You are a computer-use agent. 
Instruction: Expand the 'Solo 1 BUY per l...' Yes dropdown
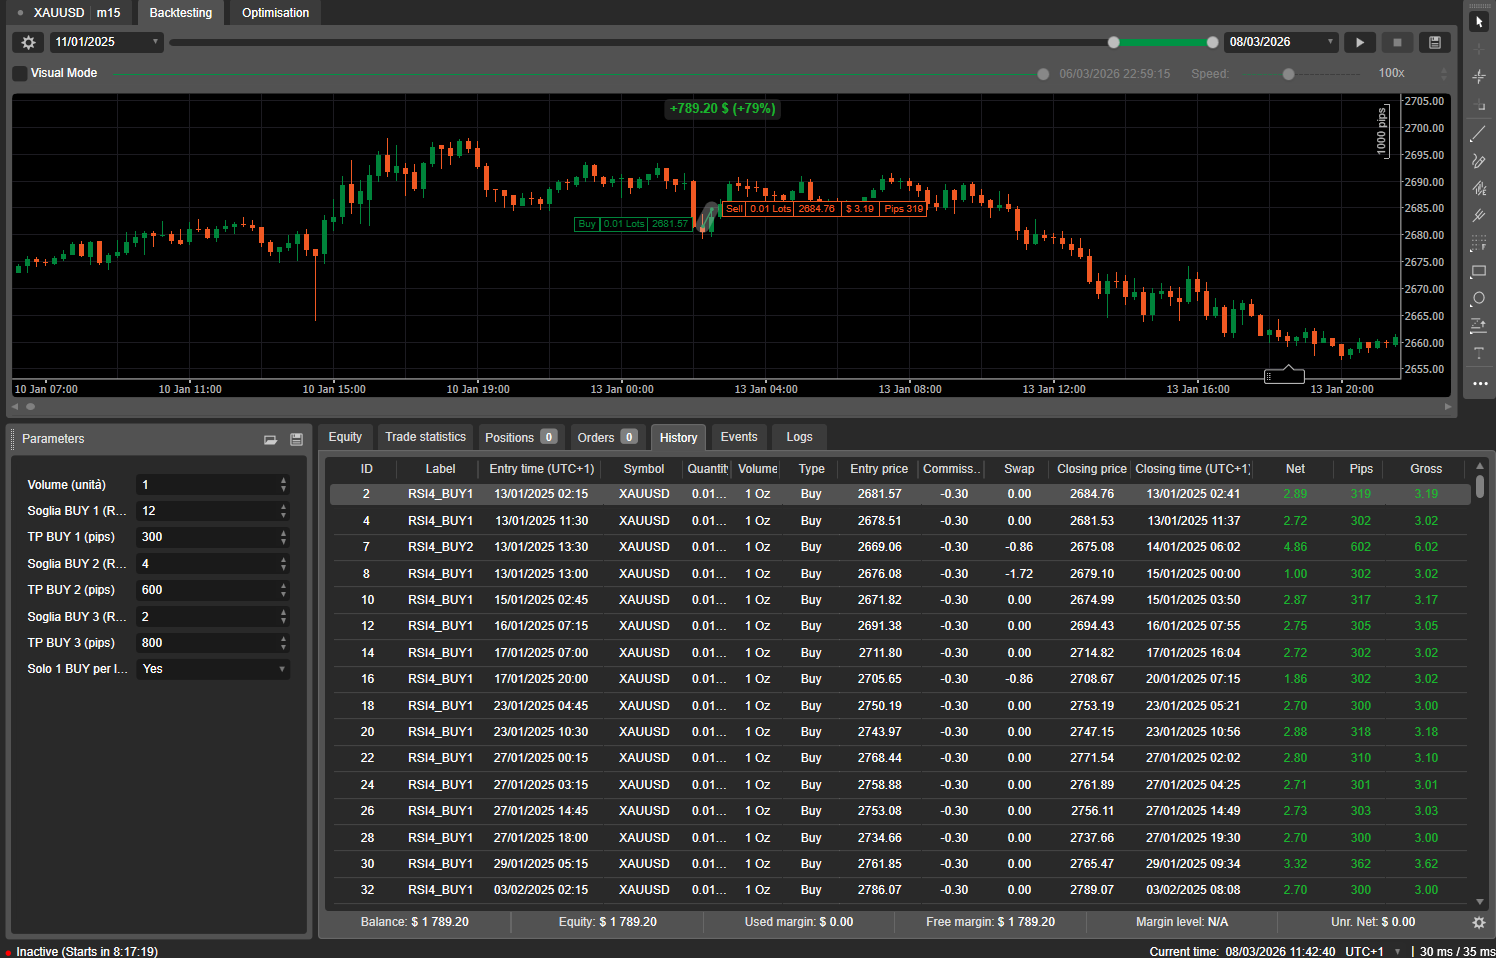pos(213,669)
